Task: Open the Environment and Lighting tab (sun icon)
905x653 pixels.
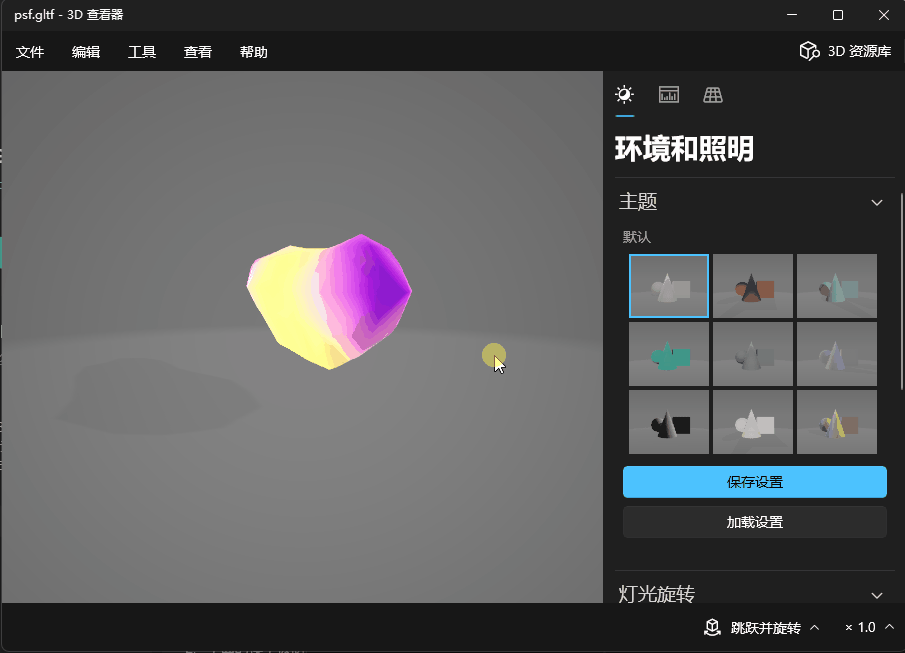Action: coord(624,95)
